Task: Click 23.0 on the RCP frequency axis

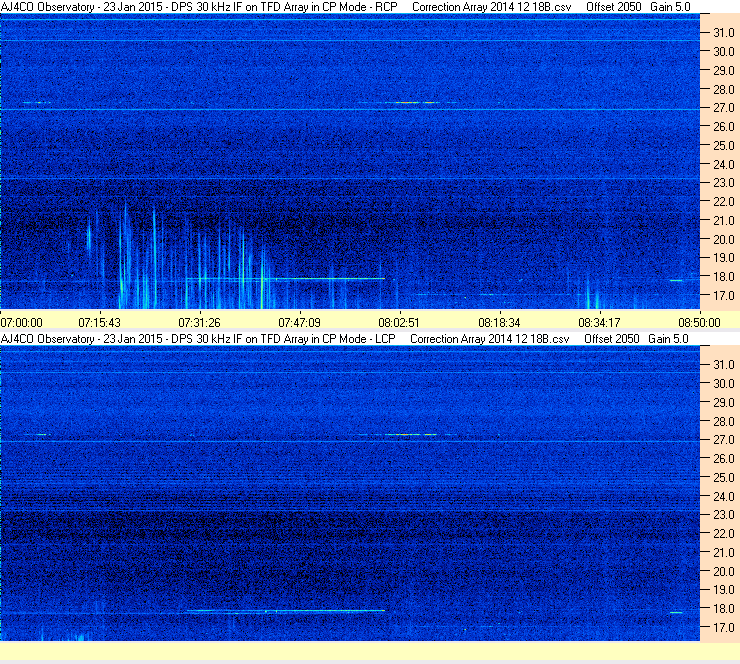Action: 723,183
